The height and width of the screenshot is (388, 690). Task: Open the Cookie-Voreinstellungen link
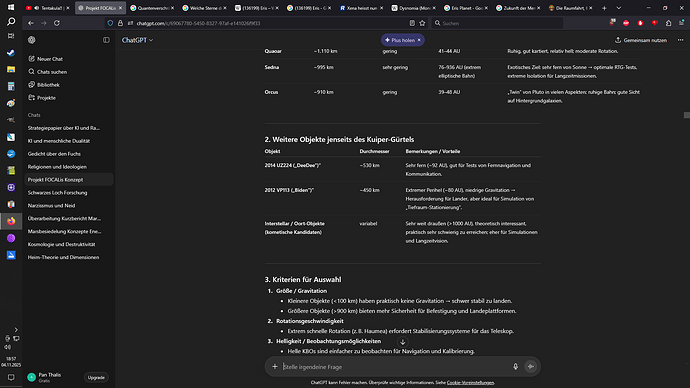(x=470, y=383)
